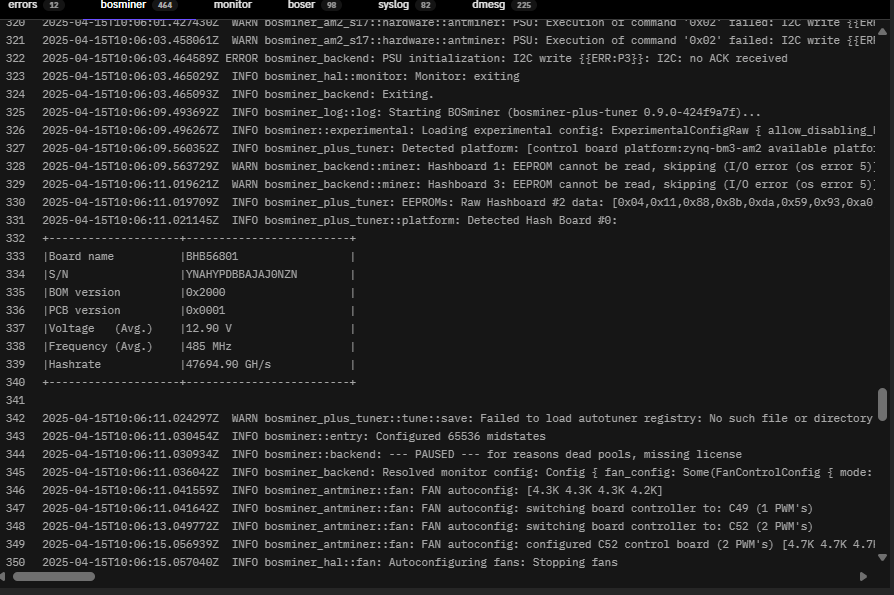Image resolution: width=894 pixels, height=595 pixels.
Task: Click the dmesg count badge 225
Action: point(523,5)
